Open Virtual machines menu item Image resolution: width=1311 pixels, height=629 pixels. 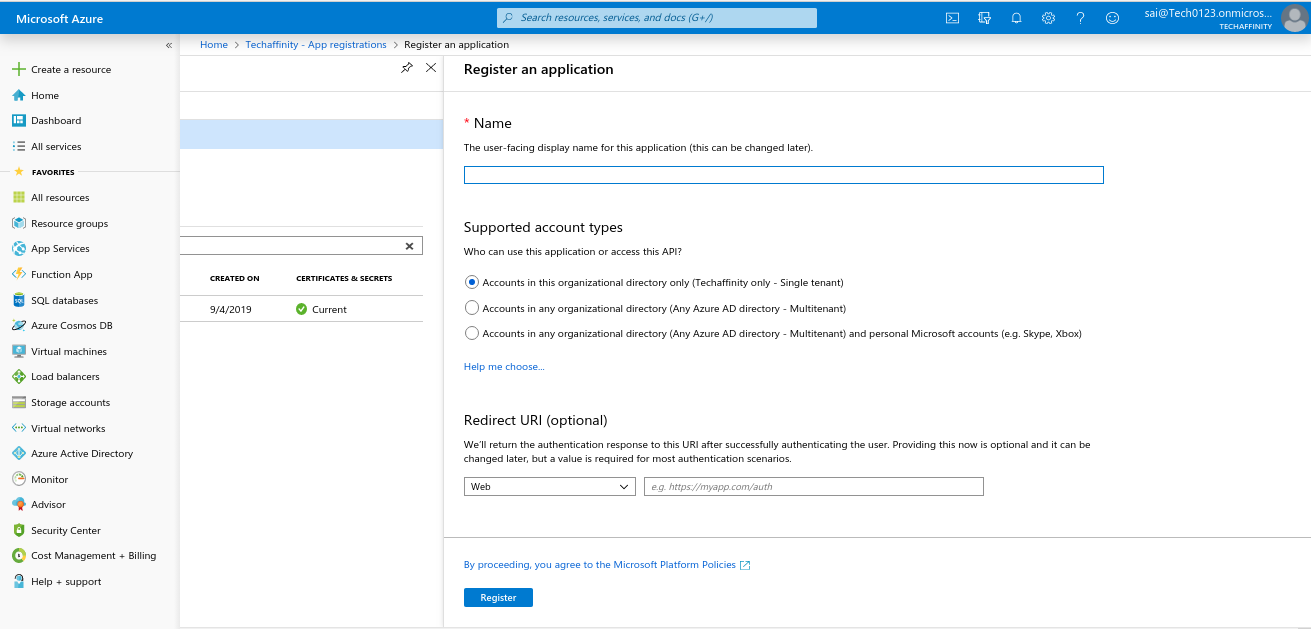pyautogui.click(x=69, y=351)
